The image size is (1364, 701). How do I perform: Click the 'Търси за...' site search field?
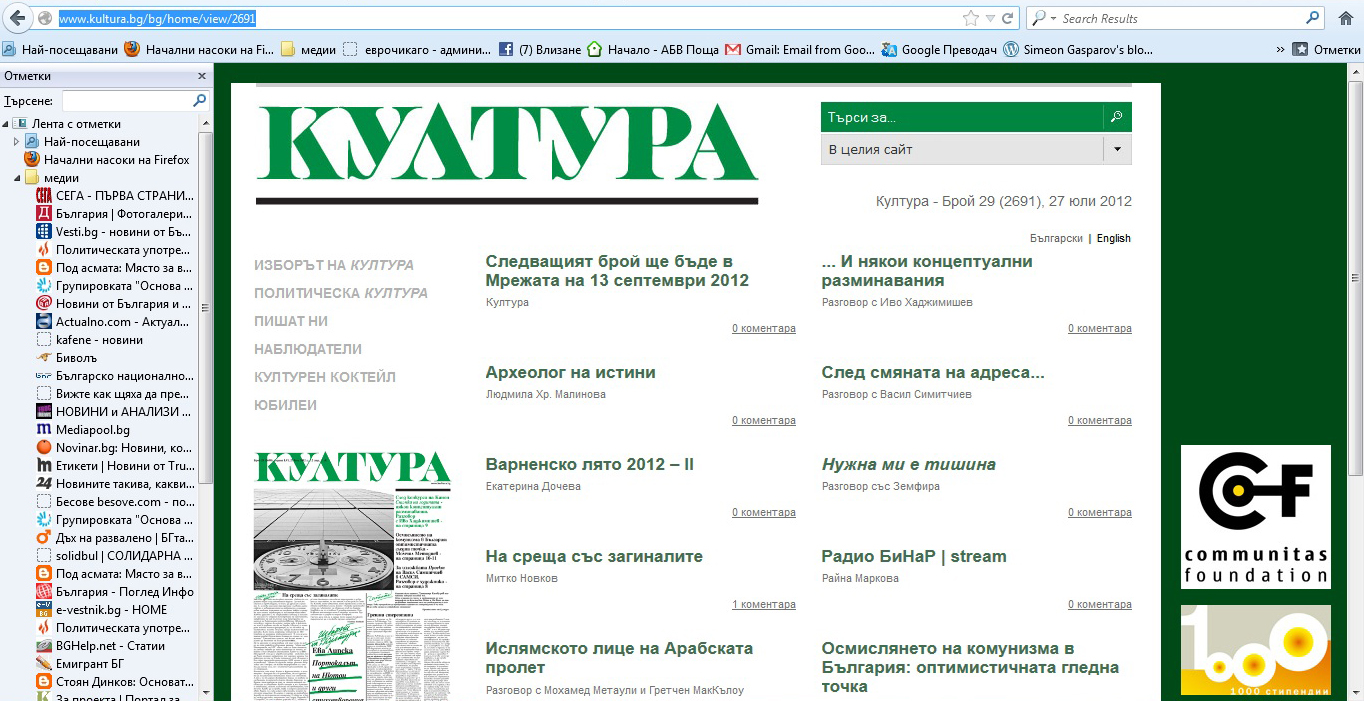(960, 117)
